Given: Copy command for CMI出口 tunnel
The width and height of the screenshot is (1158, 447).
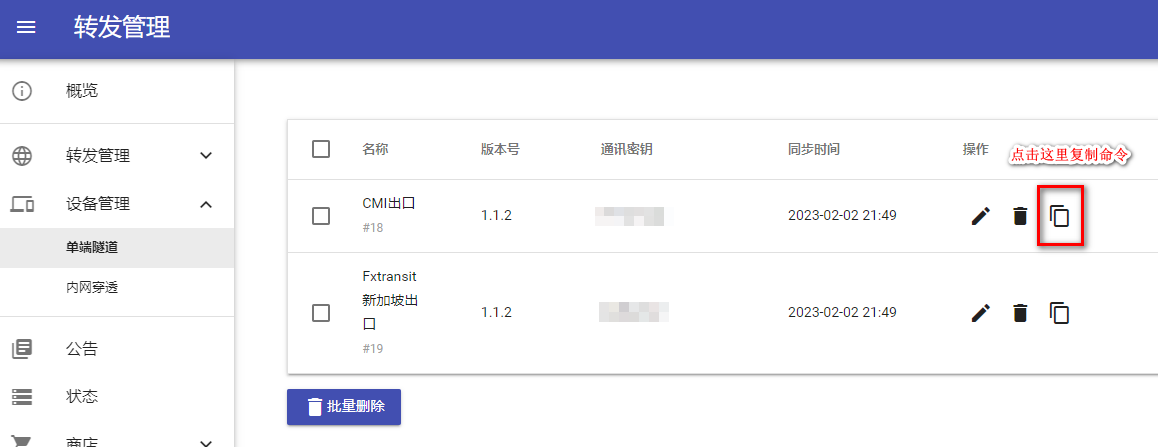Looking at the screenshot, I should [1060, 216].
